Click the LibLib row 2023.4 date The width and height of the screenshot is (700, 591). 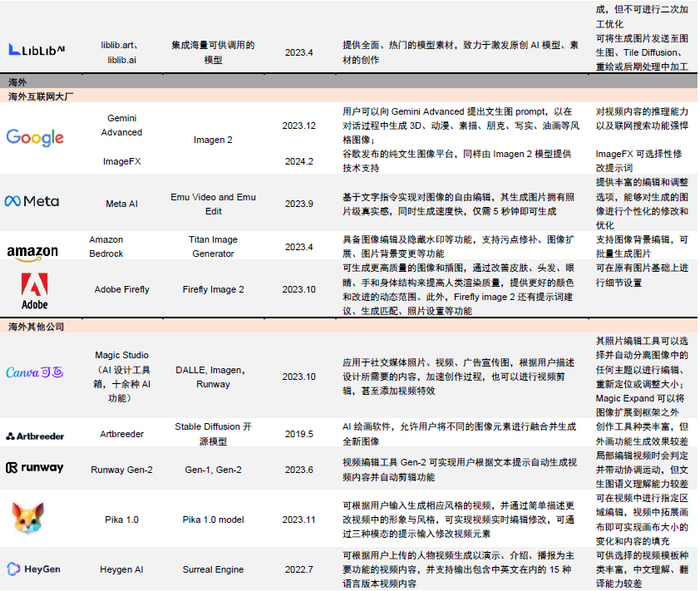point(299,53)
